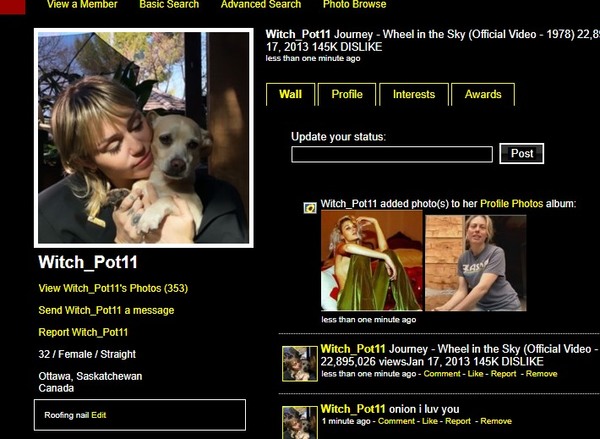Open the gray t-shirt photo thumbnail
The width and height of the screenshot is (600, 439).
pos(475,264)
